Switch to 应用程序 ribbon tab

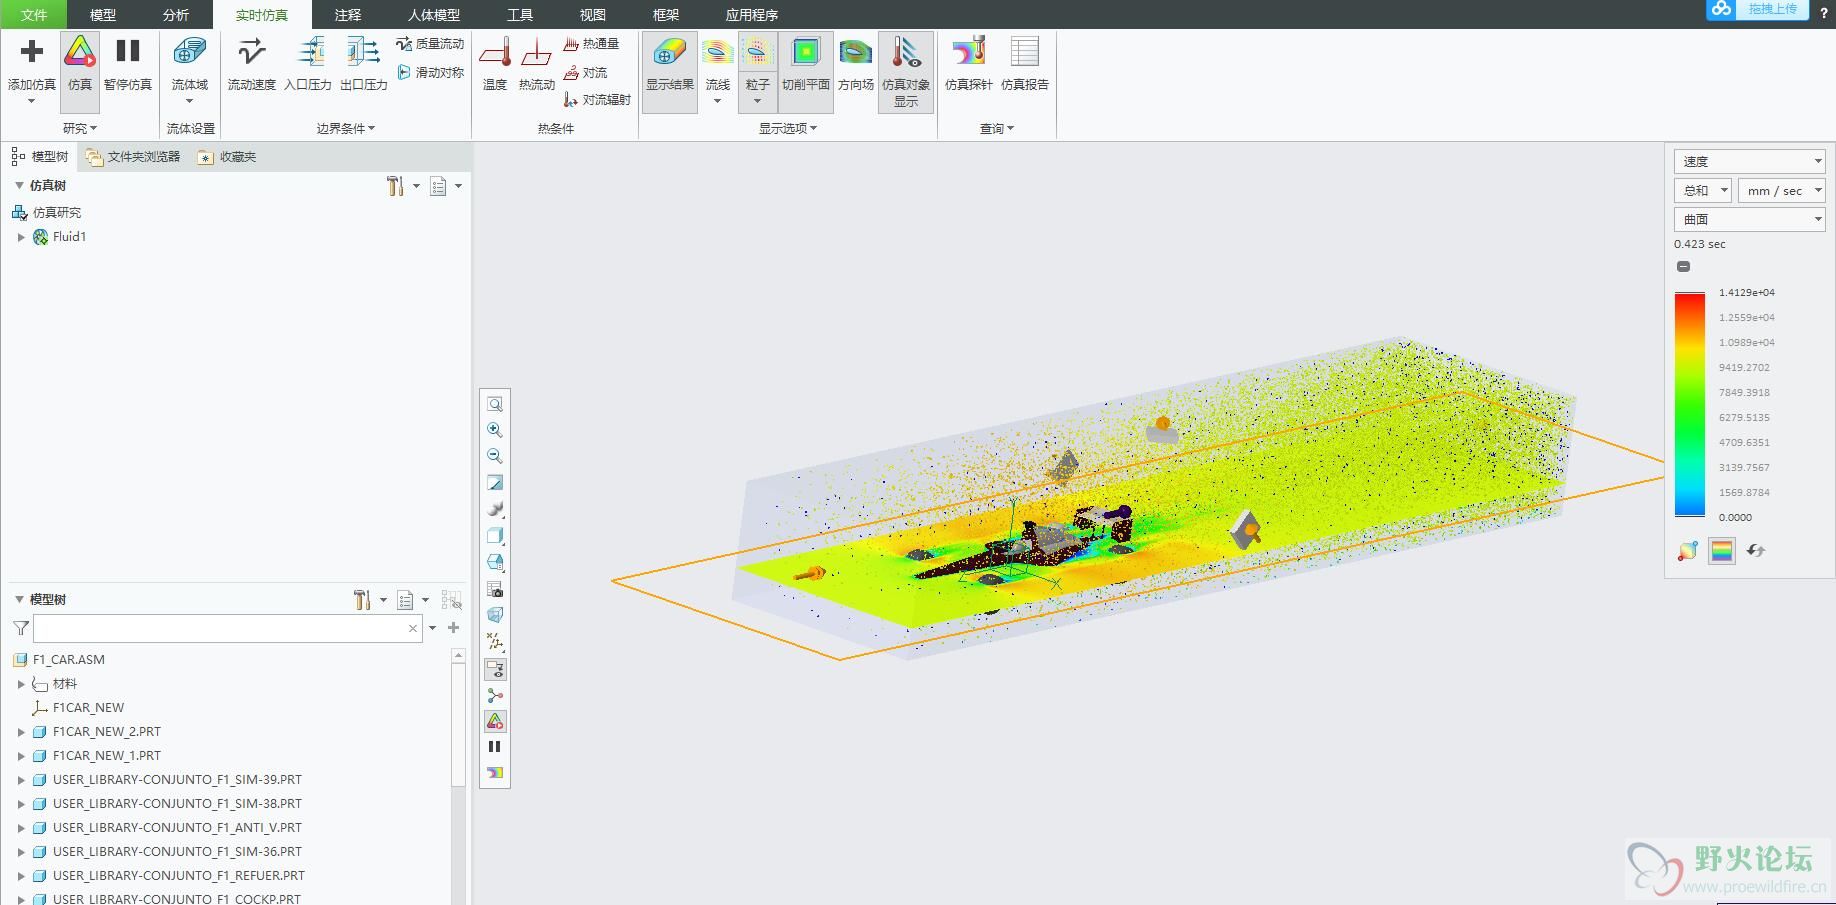[x=752, y=15]
